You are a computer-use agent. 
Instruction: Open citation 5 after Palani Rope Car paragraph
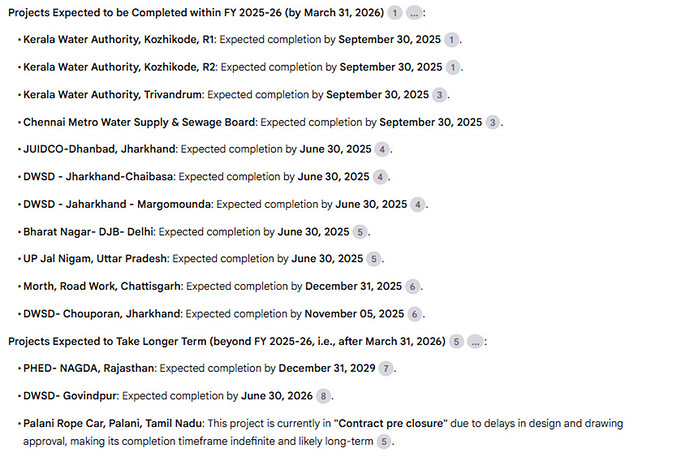coord(384,442)
